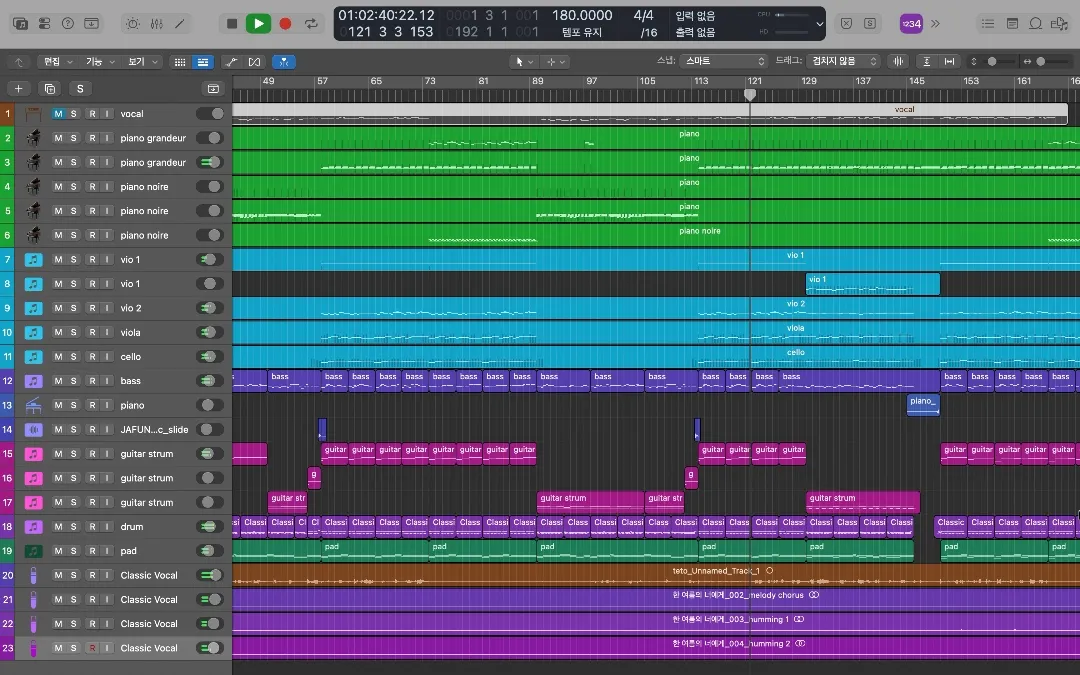Toggle the waveform zoom icon
1080x675 pixels.
pyautogui.click(x=898, y=61)
